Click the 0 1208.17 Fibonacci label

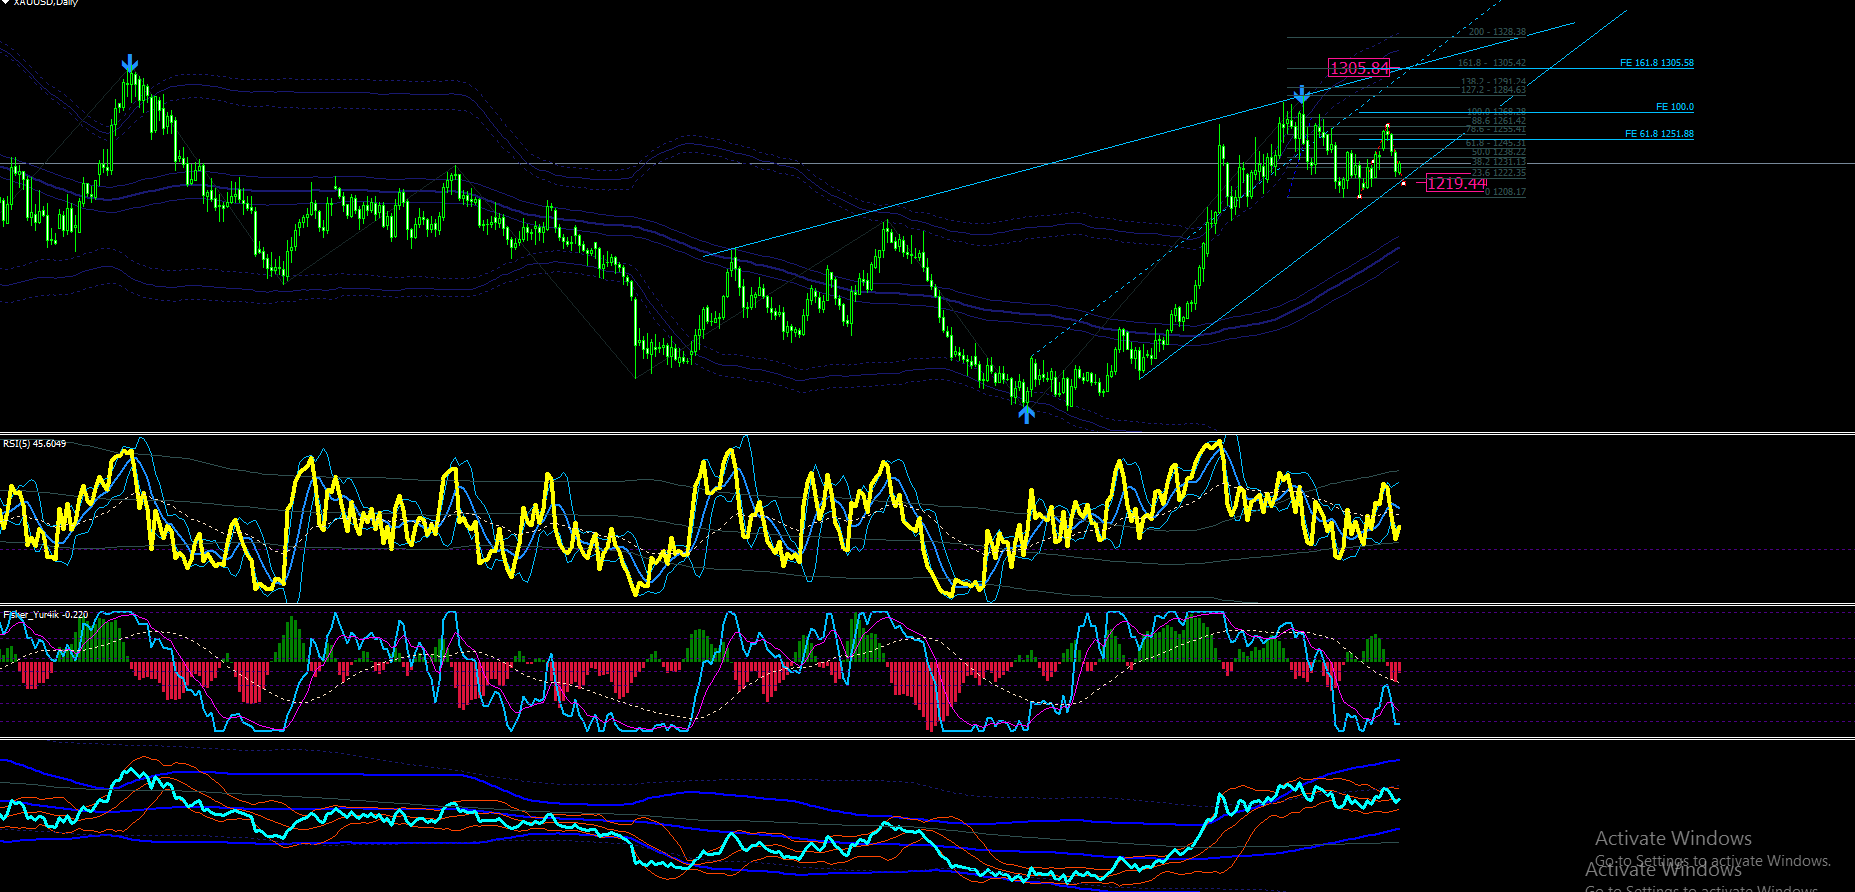click(x=1505, y=192)
